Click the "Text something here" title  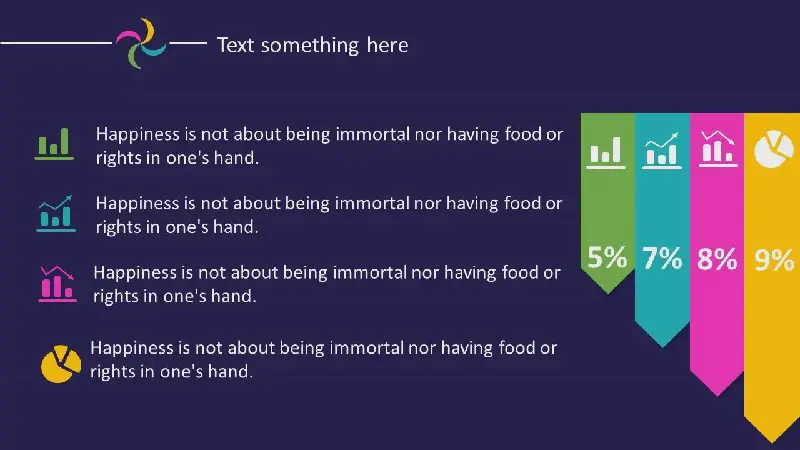coord(312,44)
